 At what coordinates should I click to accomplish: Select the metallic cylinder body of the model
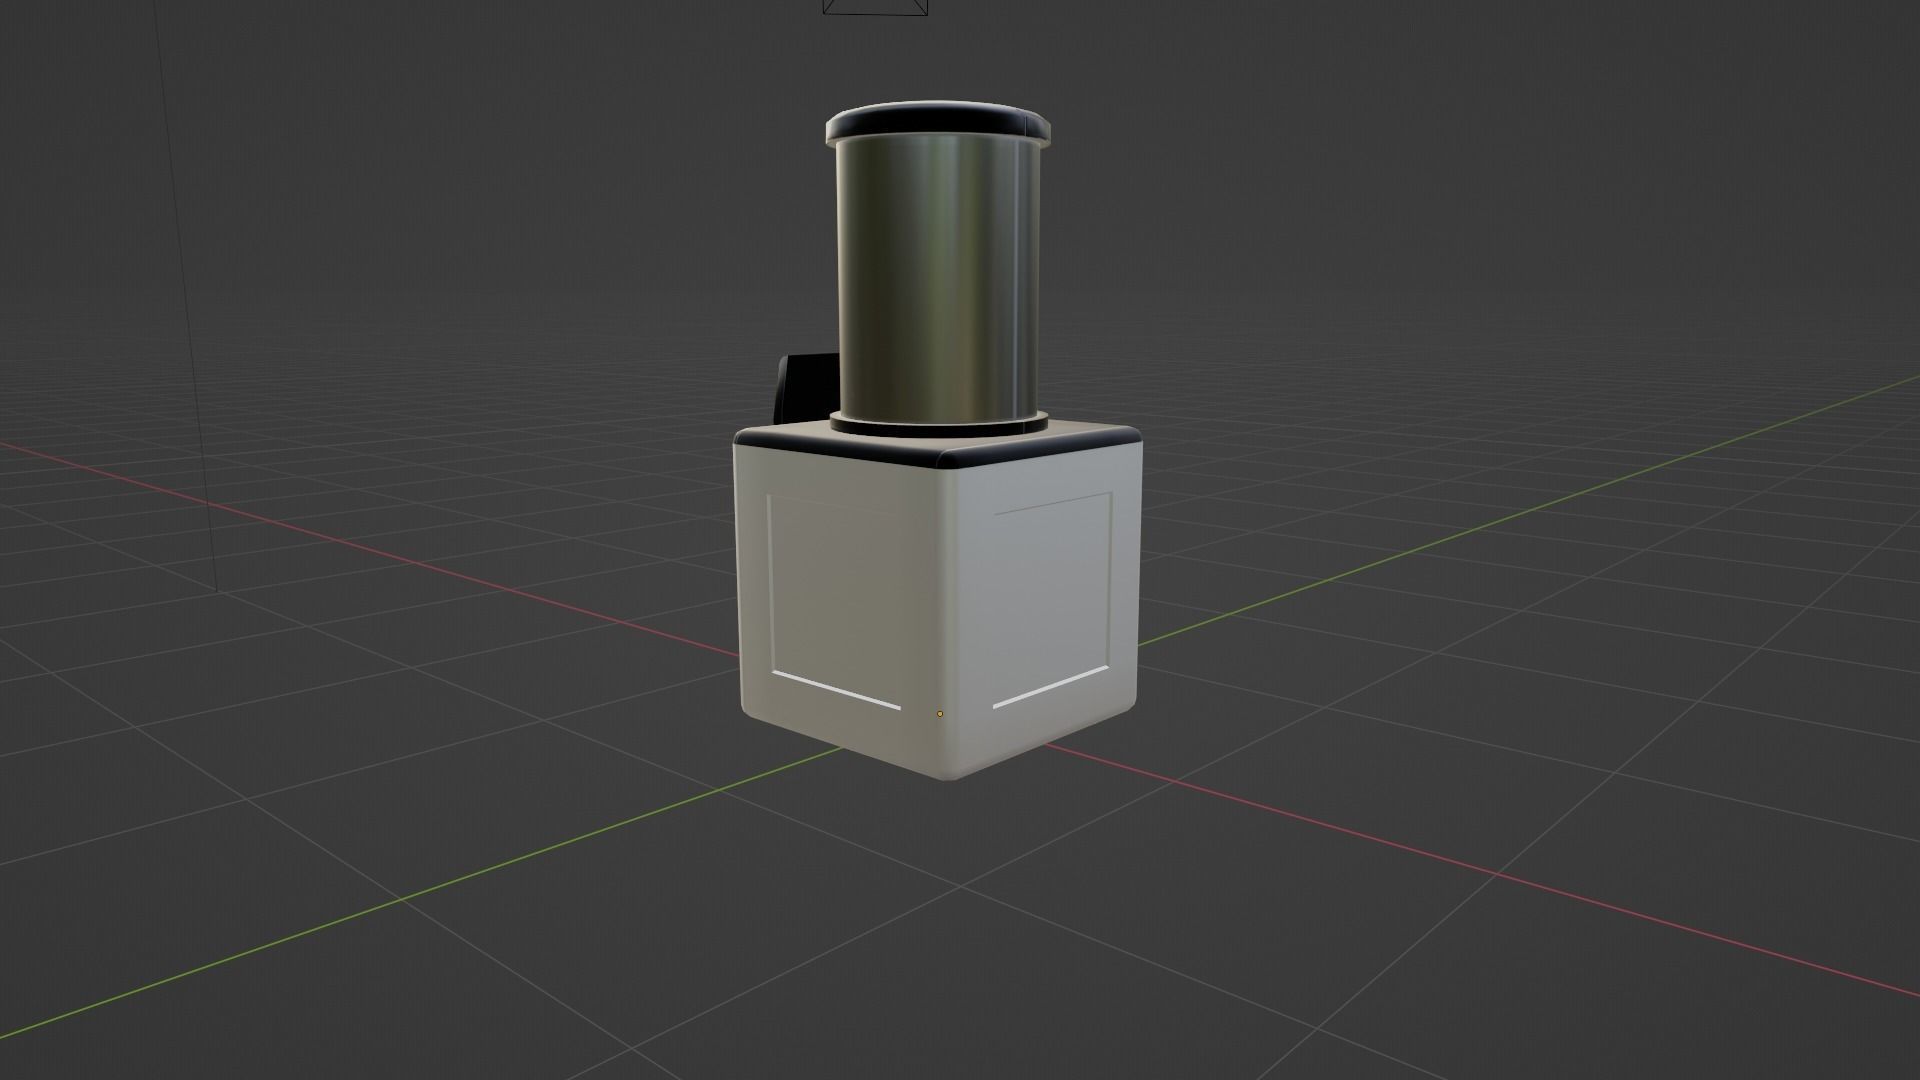point(937,280)
